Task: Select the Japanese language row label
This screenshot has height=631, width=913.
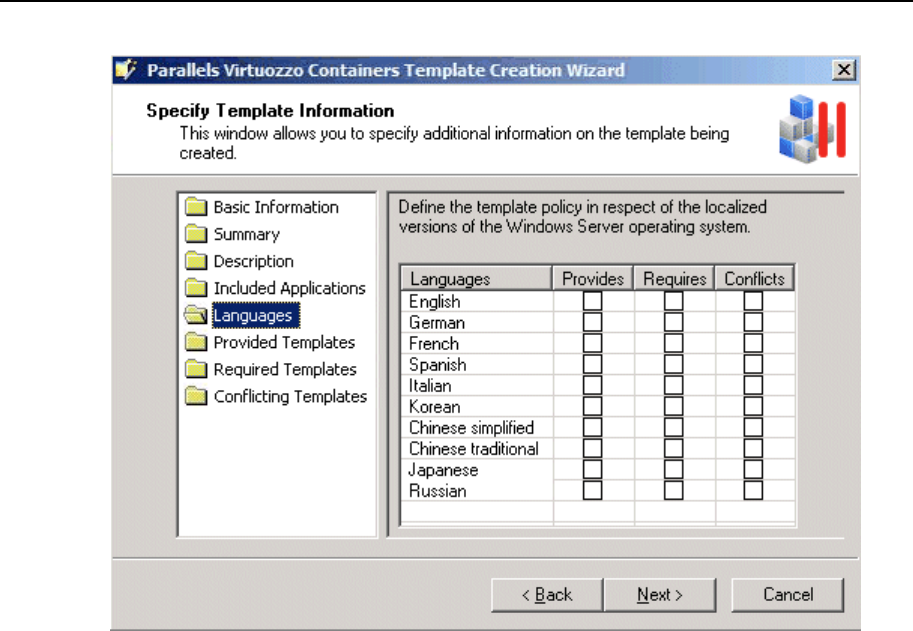Action: tap(443, 470)
